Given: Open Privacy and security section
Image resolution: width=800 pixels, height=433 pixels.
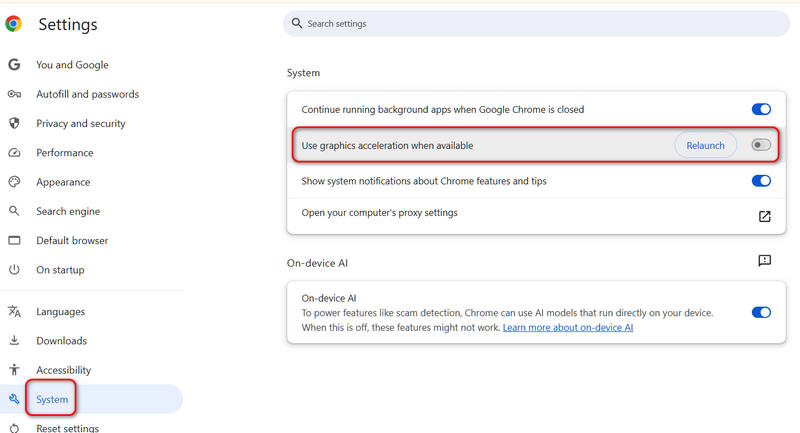Looking at the screenshot, I should [x=81, y=123].
